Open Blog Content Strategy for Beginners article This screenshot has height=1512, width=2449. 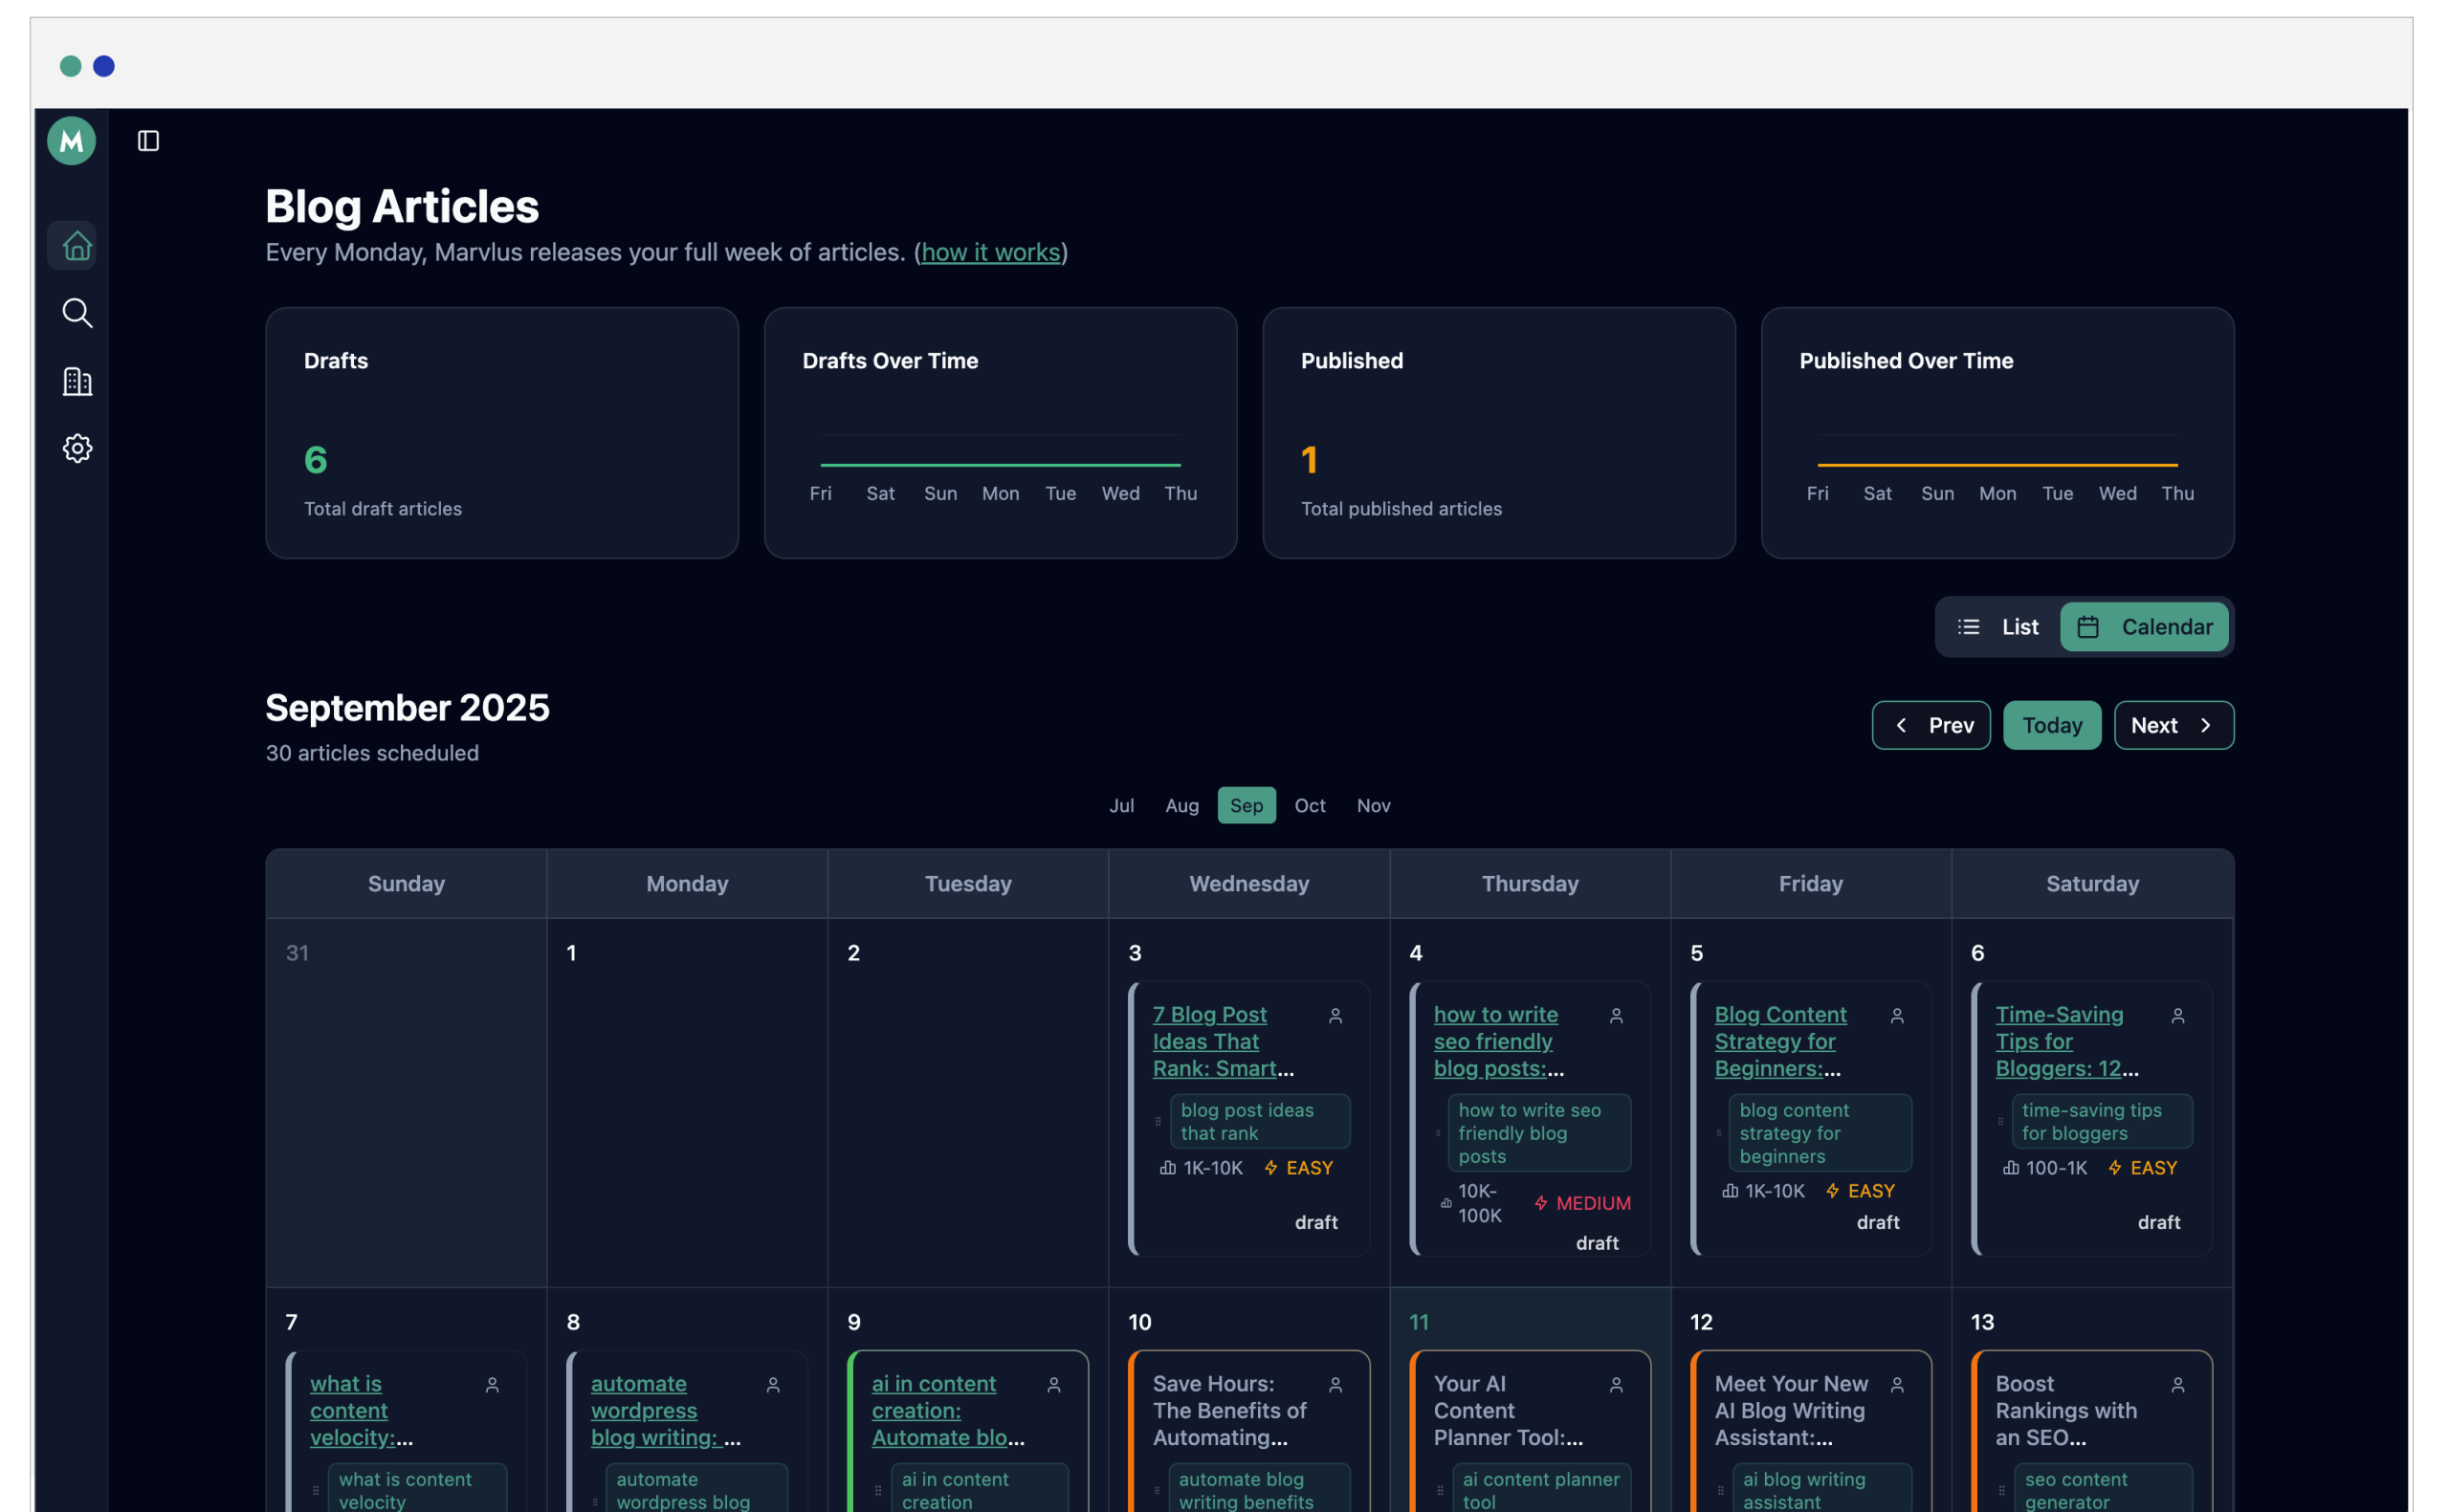pyautogui.click(x=1779, y=1041)
